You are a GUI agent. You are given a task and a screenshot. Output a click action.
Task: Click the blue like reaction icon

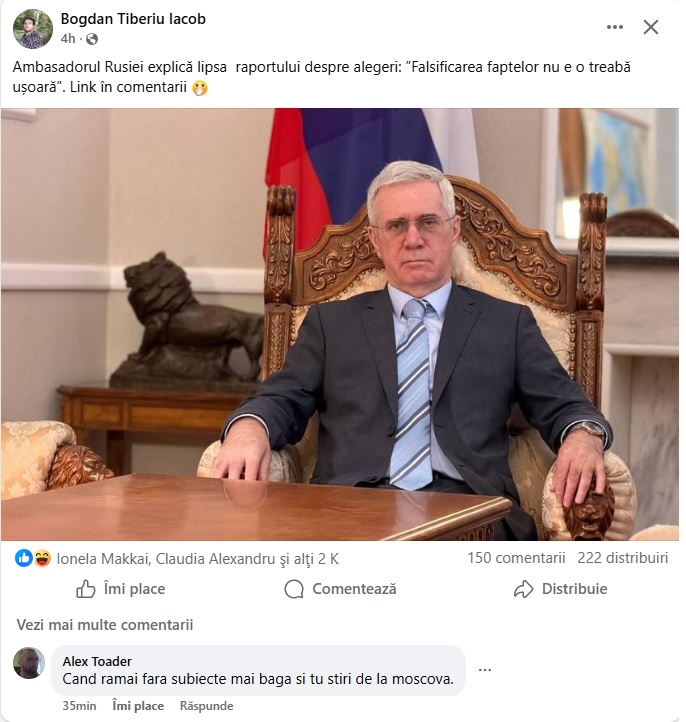[x=24, y=558]
